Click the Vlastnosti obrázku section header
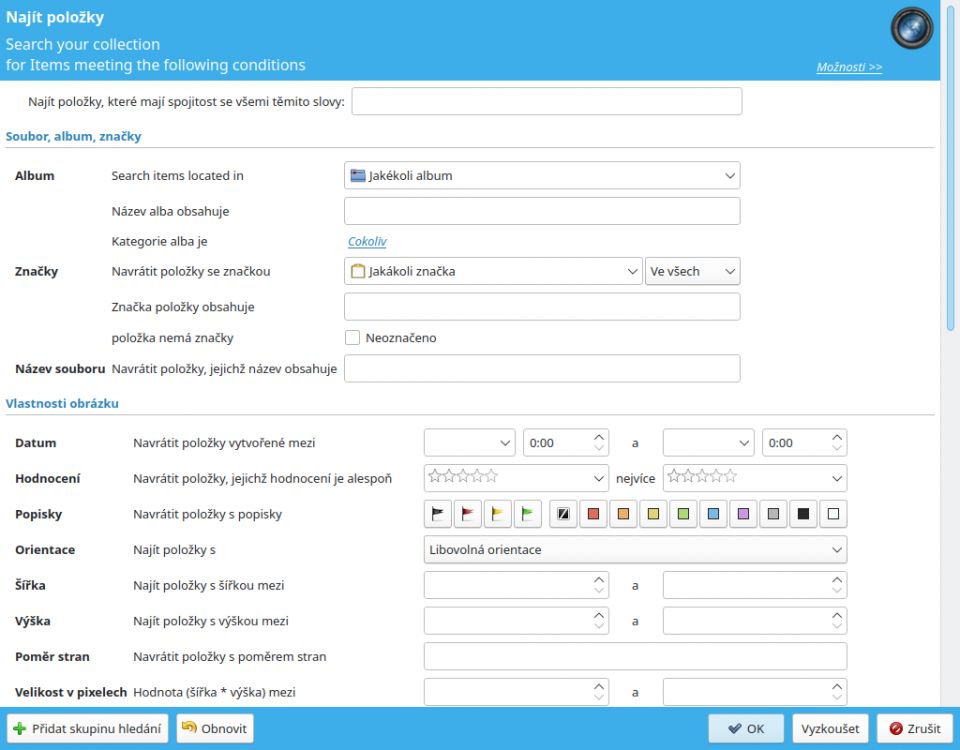Viewport: 960px width, 750px height. pos(62,403)
